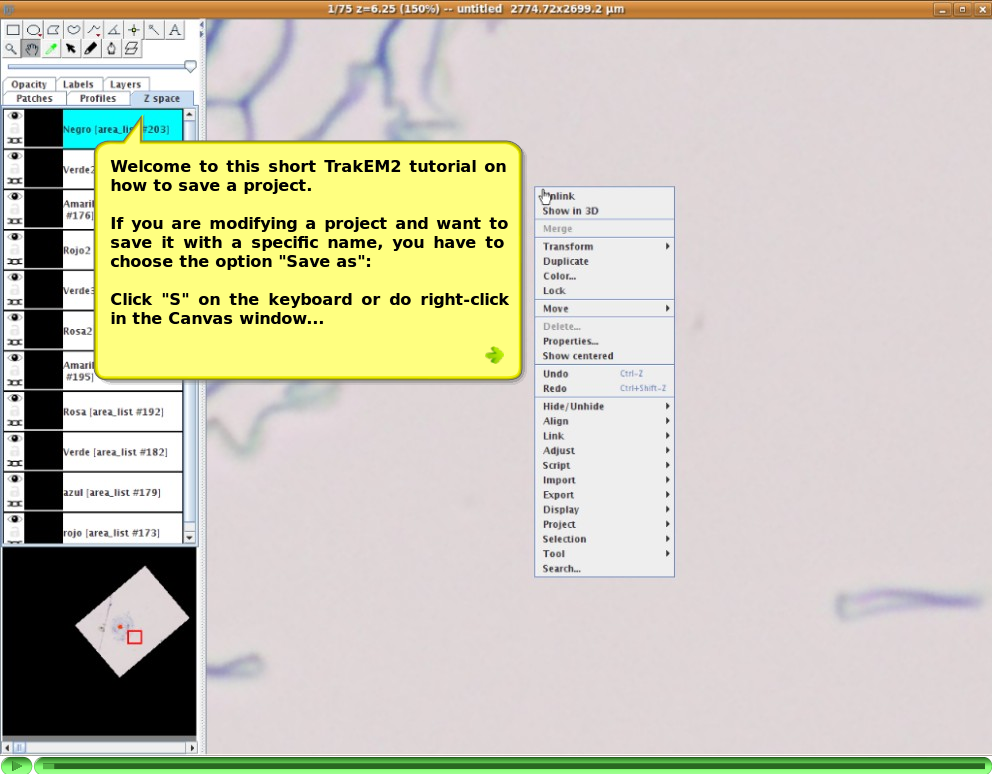The width and height of the screenshot is (992, 774).
Task: Toggle visibility eye of Verde3 row
Action: [15, 277]
